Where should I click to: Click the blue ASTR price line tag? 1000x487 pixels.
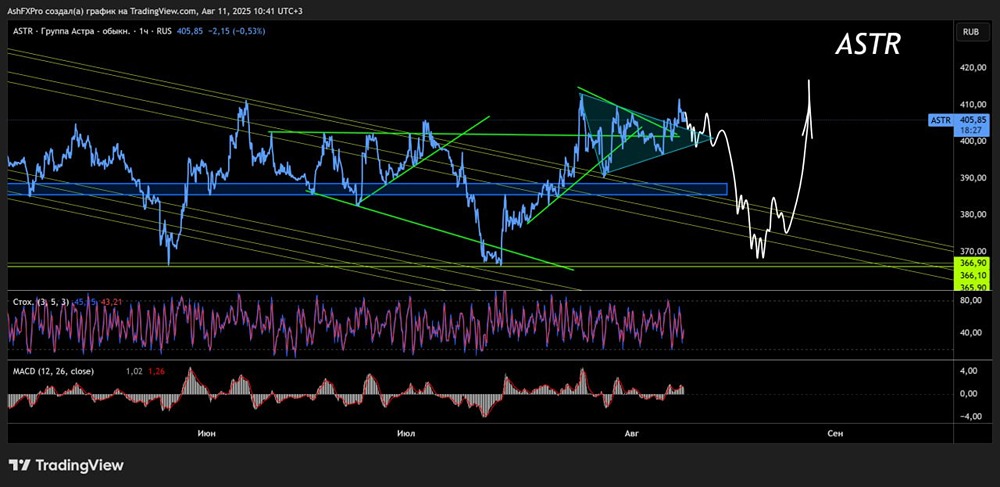click(x=941, y=119)
